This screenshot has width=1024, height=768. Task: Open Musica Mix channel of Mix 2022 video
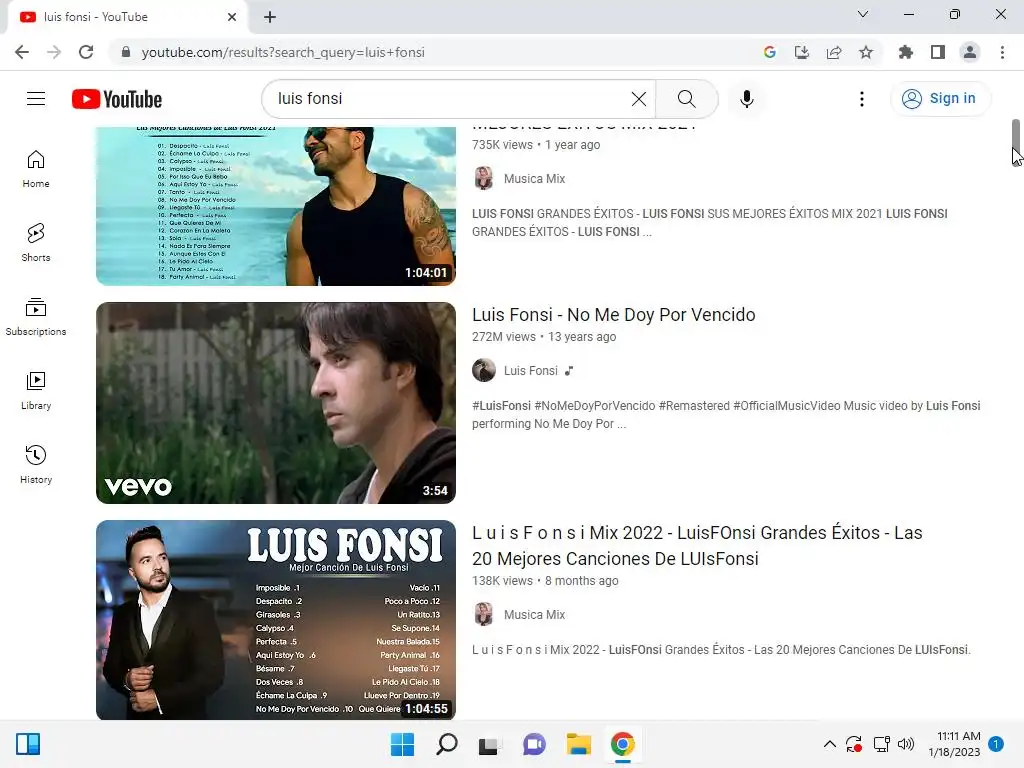click(534, 615)
